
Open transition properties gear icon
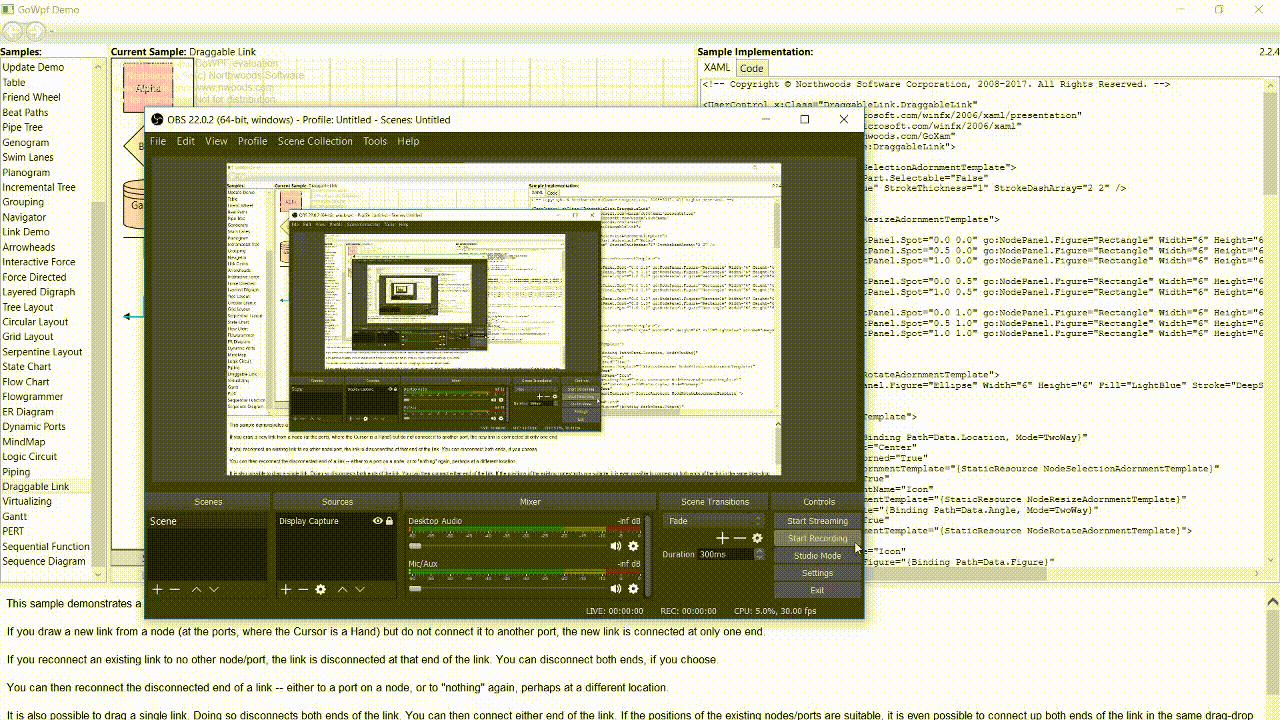pos(757,538)
